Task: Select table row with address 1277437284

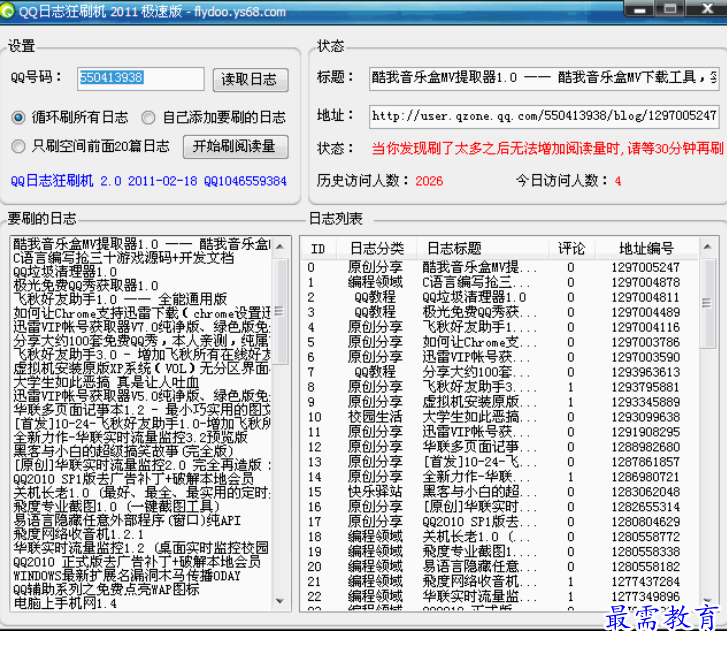Action: 500,582
